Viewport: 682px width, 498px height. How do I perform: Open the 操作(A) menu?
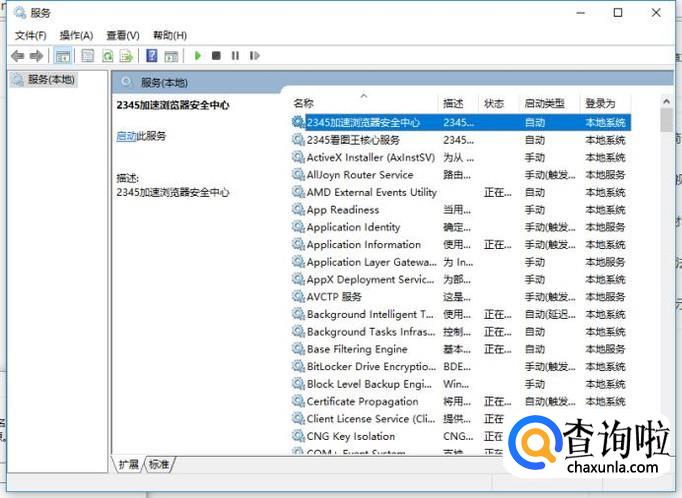coord(77,35)
